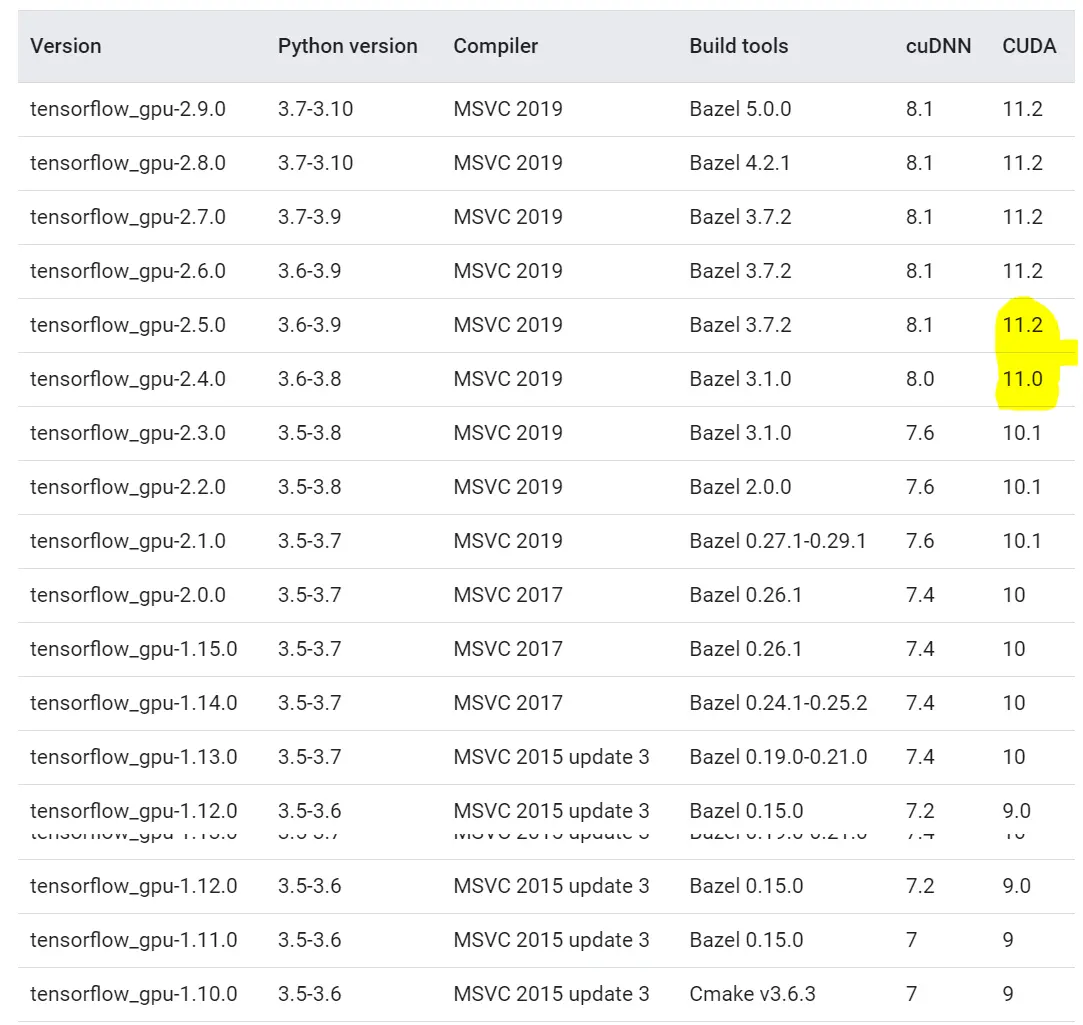Screen dimensions: 1083x1025
Task: Click Bazel 3.7.2 in tensorflow_gpu-2.7.0 row
Action: pos(740,217)
